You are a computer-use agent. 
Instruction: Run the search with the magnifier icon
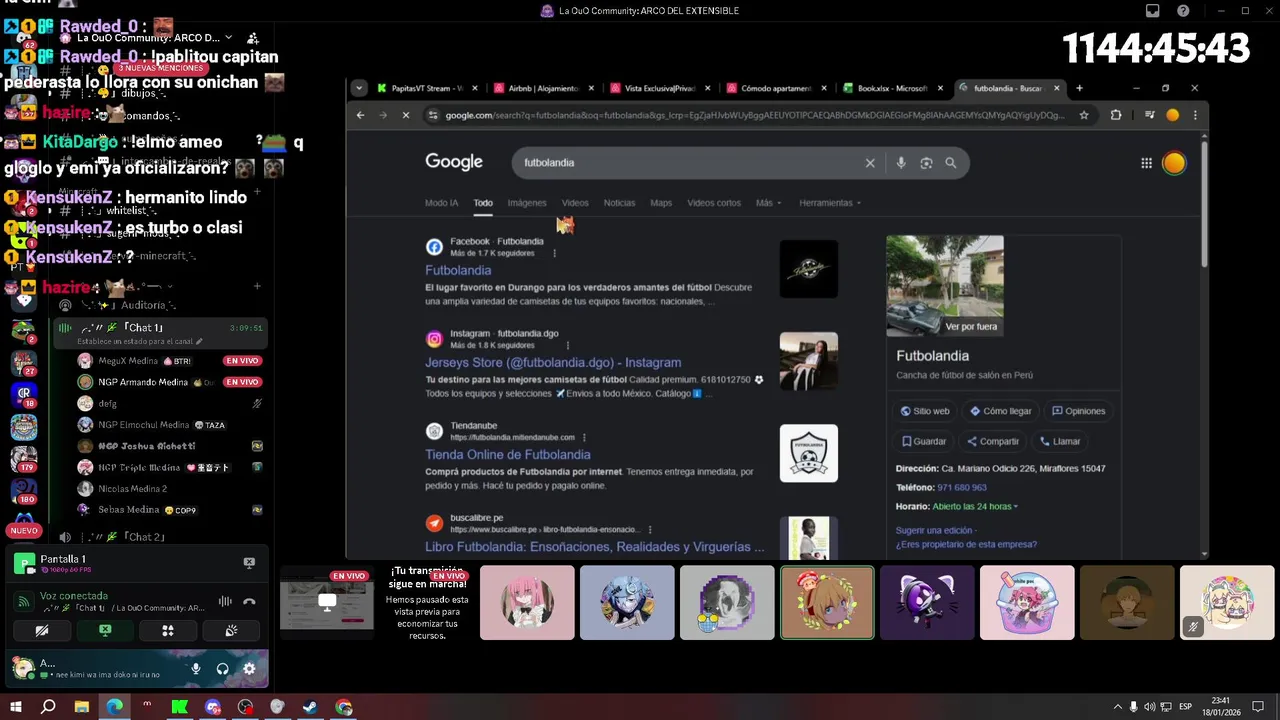(951, 163)
